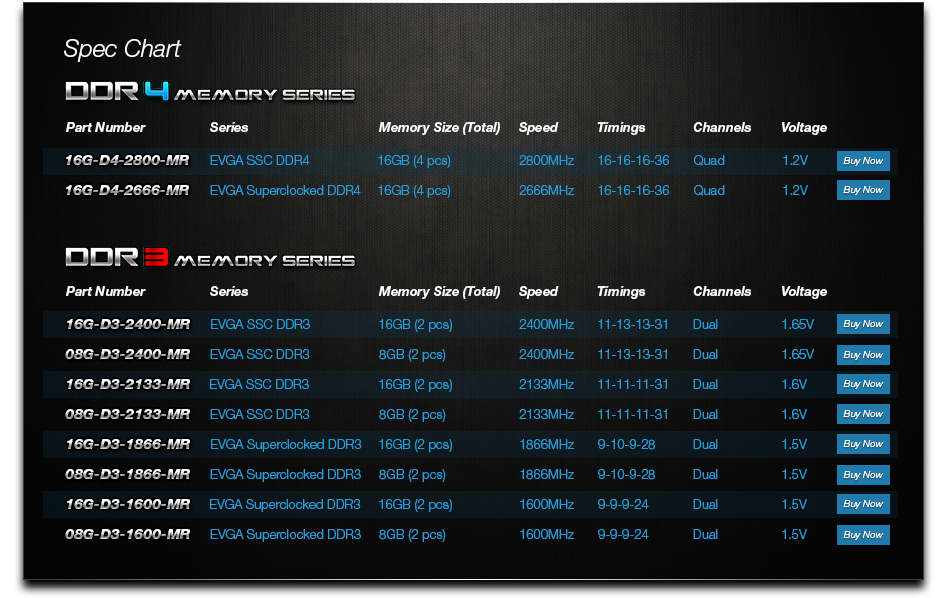Click Buy Now for 16G-D3-2400-MR
This screenshot has width=948, height=598.
point(863,324)
